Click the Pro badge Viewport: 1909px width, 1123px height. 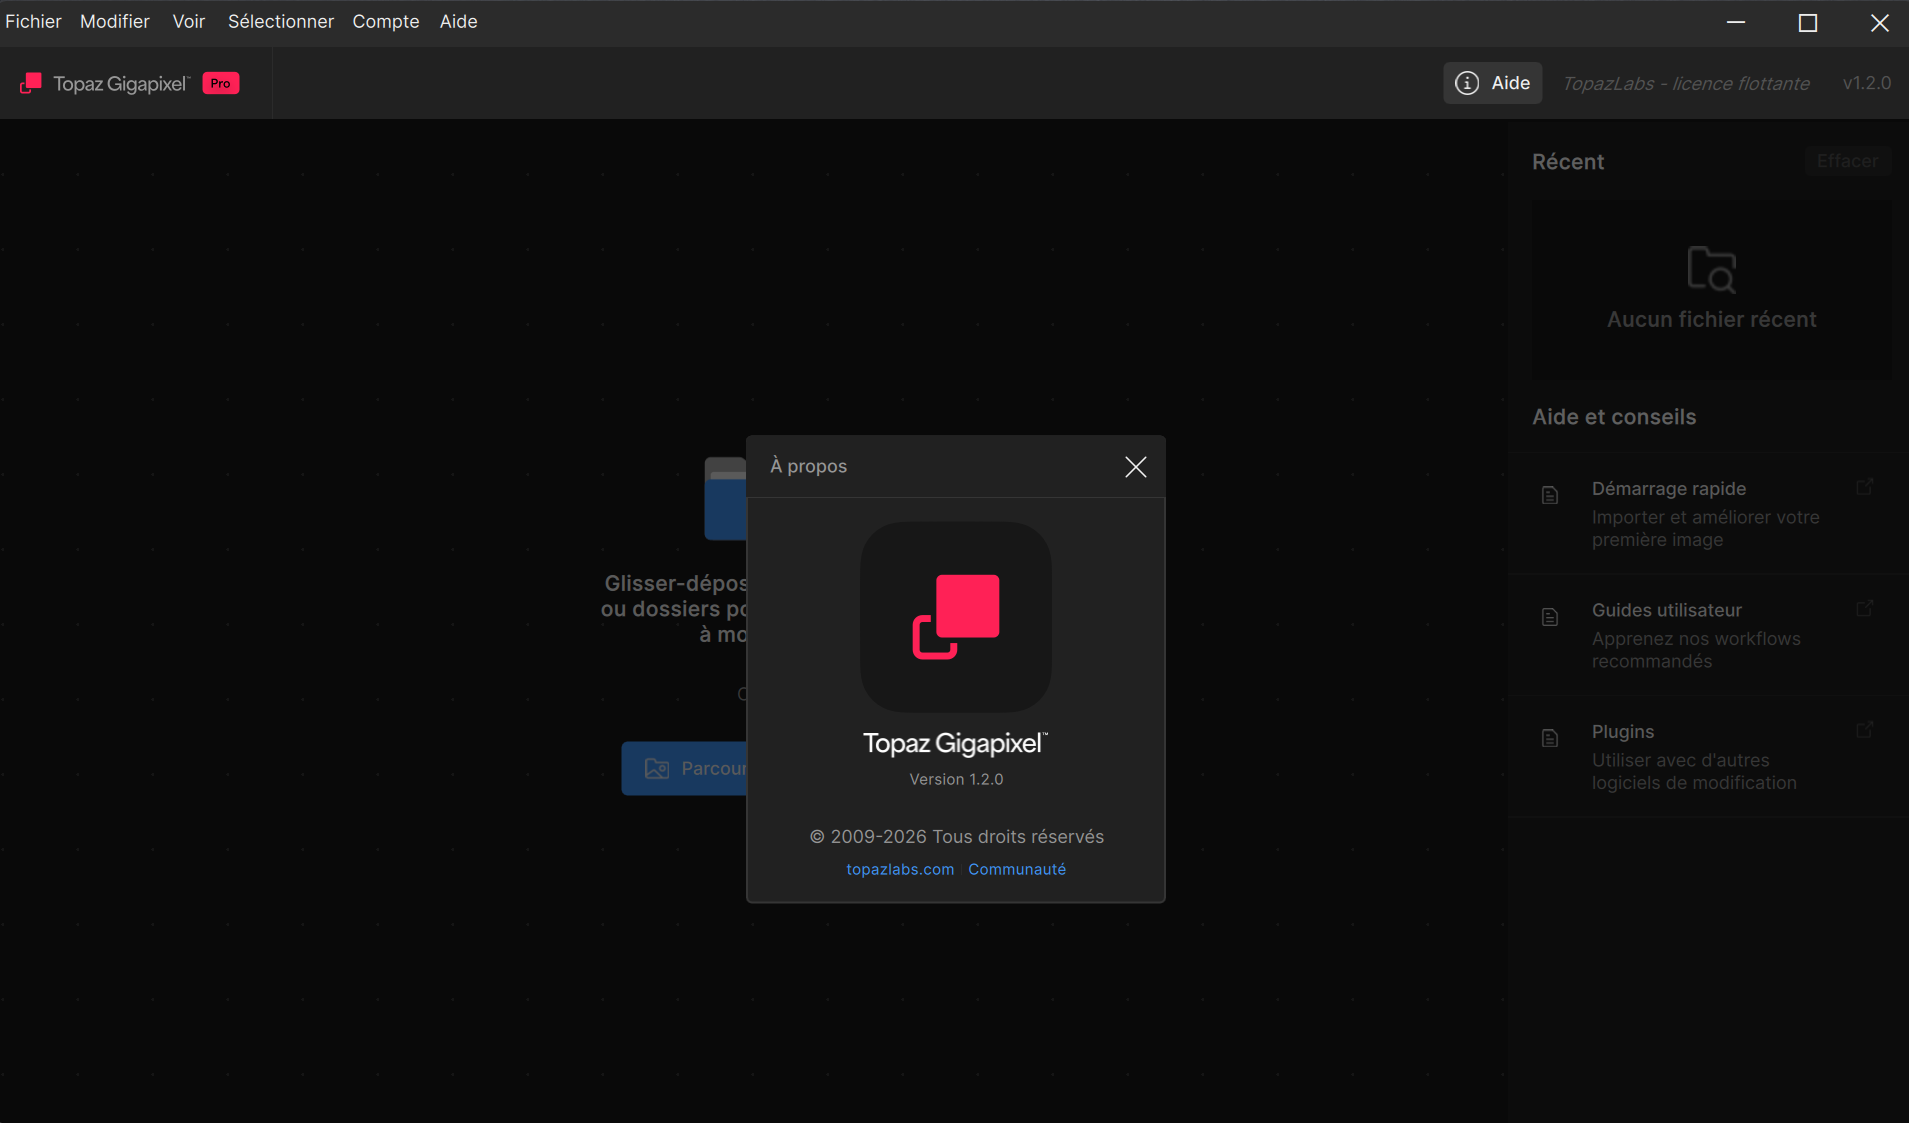point(221,83)
